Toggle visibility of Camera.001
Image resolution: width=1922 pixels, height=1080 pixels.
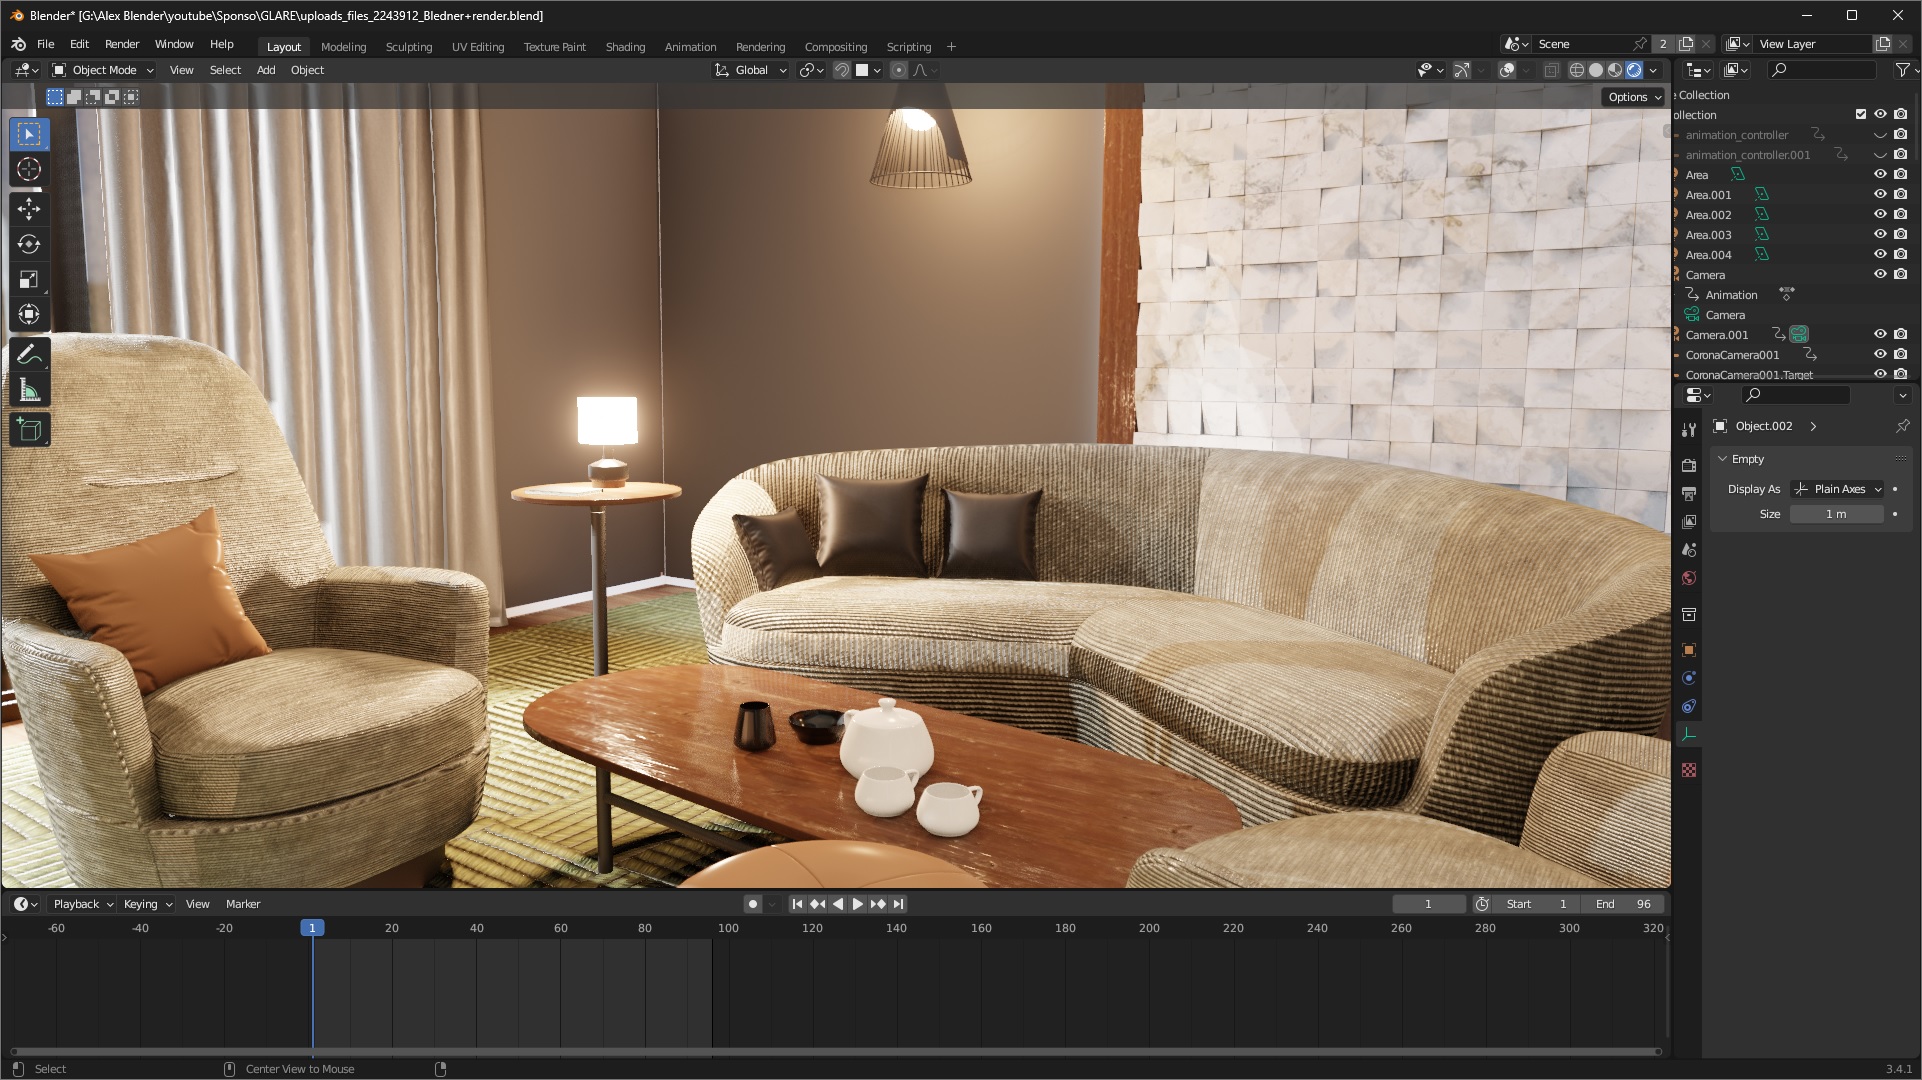[1880, 334]
